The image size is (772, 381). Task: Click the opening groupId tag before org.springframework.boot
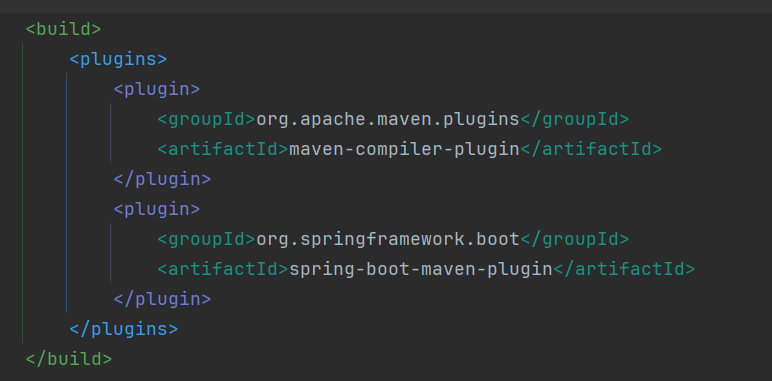pos(207,239)
